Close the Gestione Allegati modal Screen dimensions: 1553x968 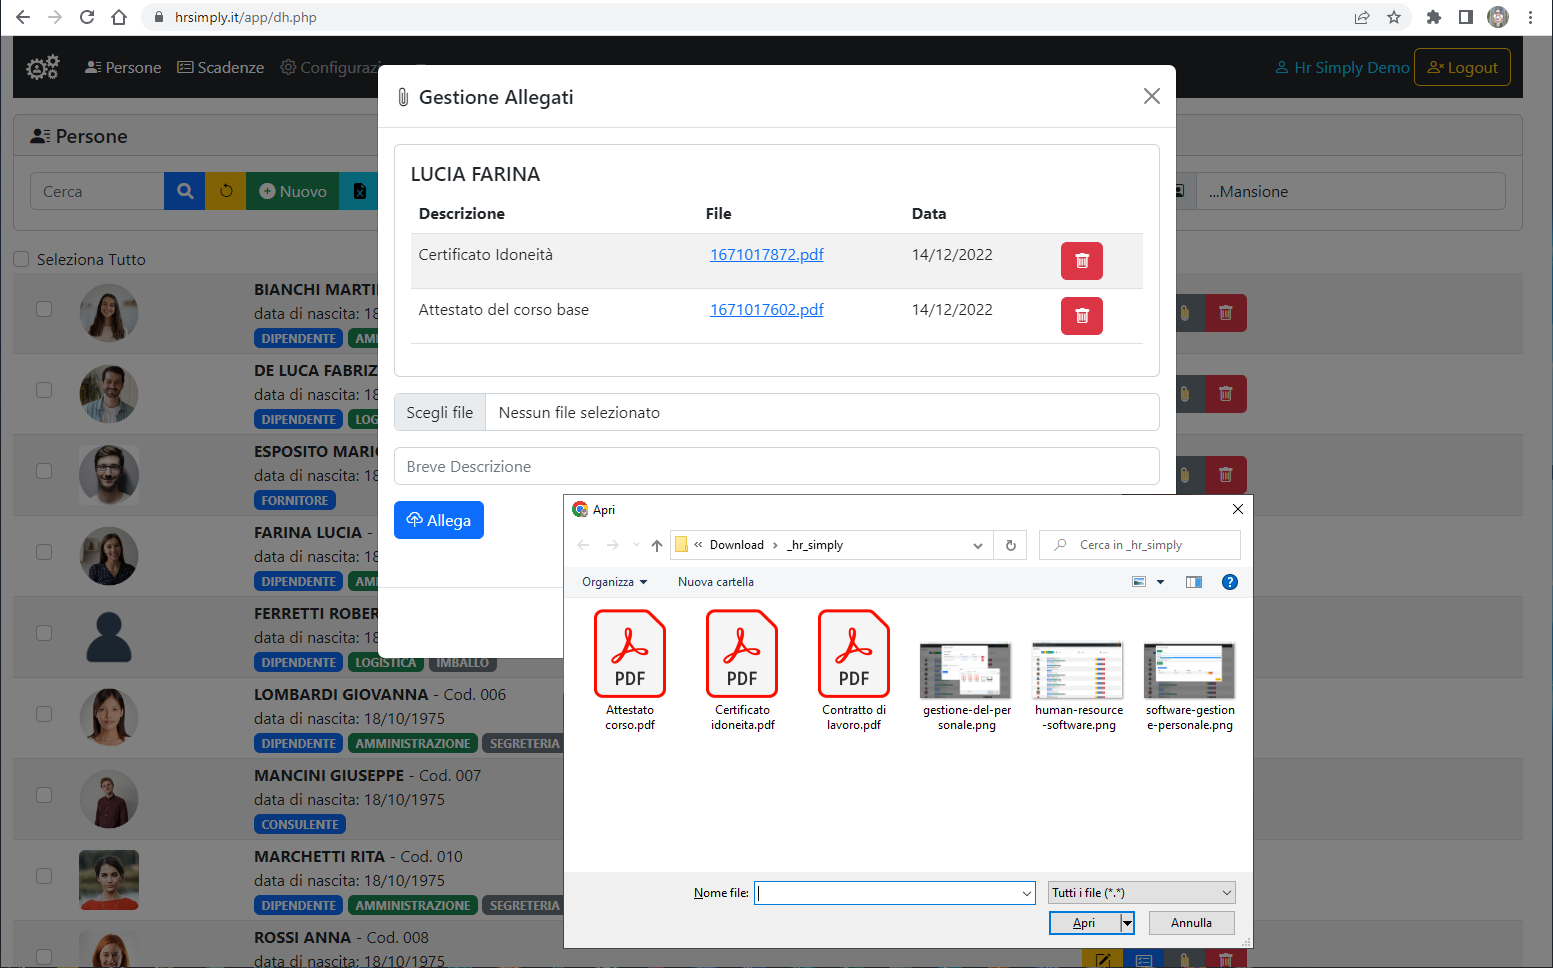[1152, 96]
